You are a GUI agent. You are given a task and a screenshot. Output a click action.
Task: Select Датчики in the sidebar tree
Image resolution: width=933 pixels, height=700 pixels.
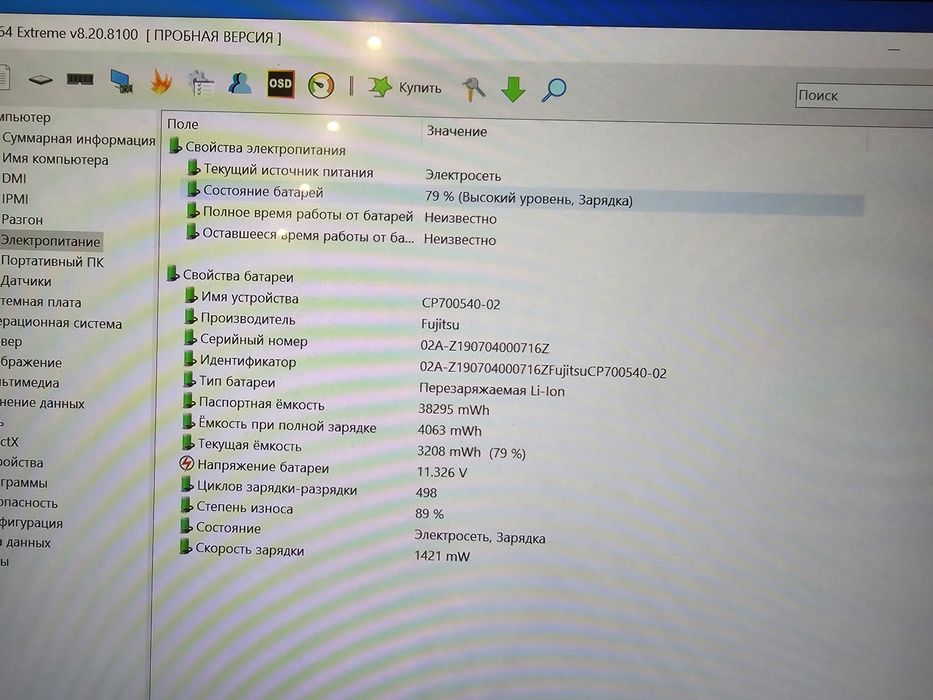(x=26, y=281)
